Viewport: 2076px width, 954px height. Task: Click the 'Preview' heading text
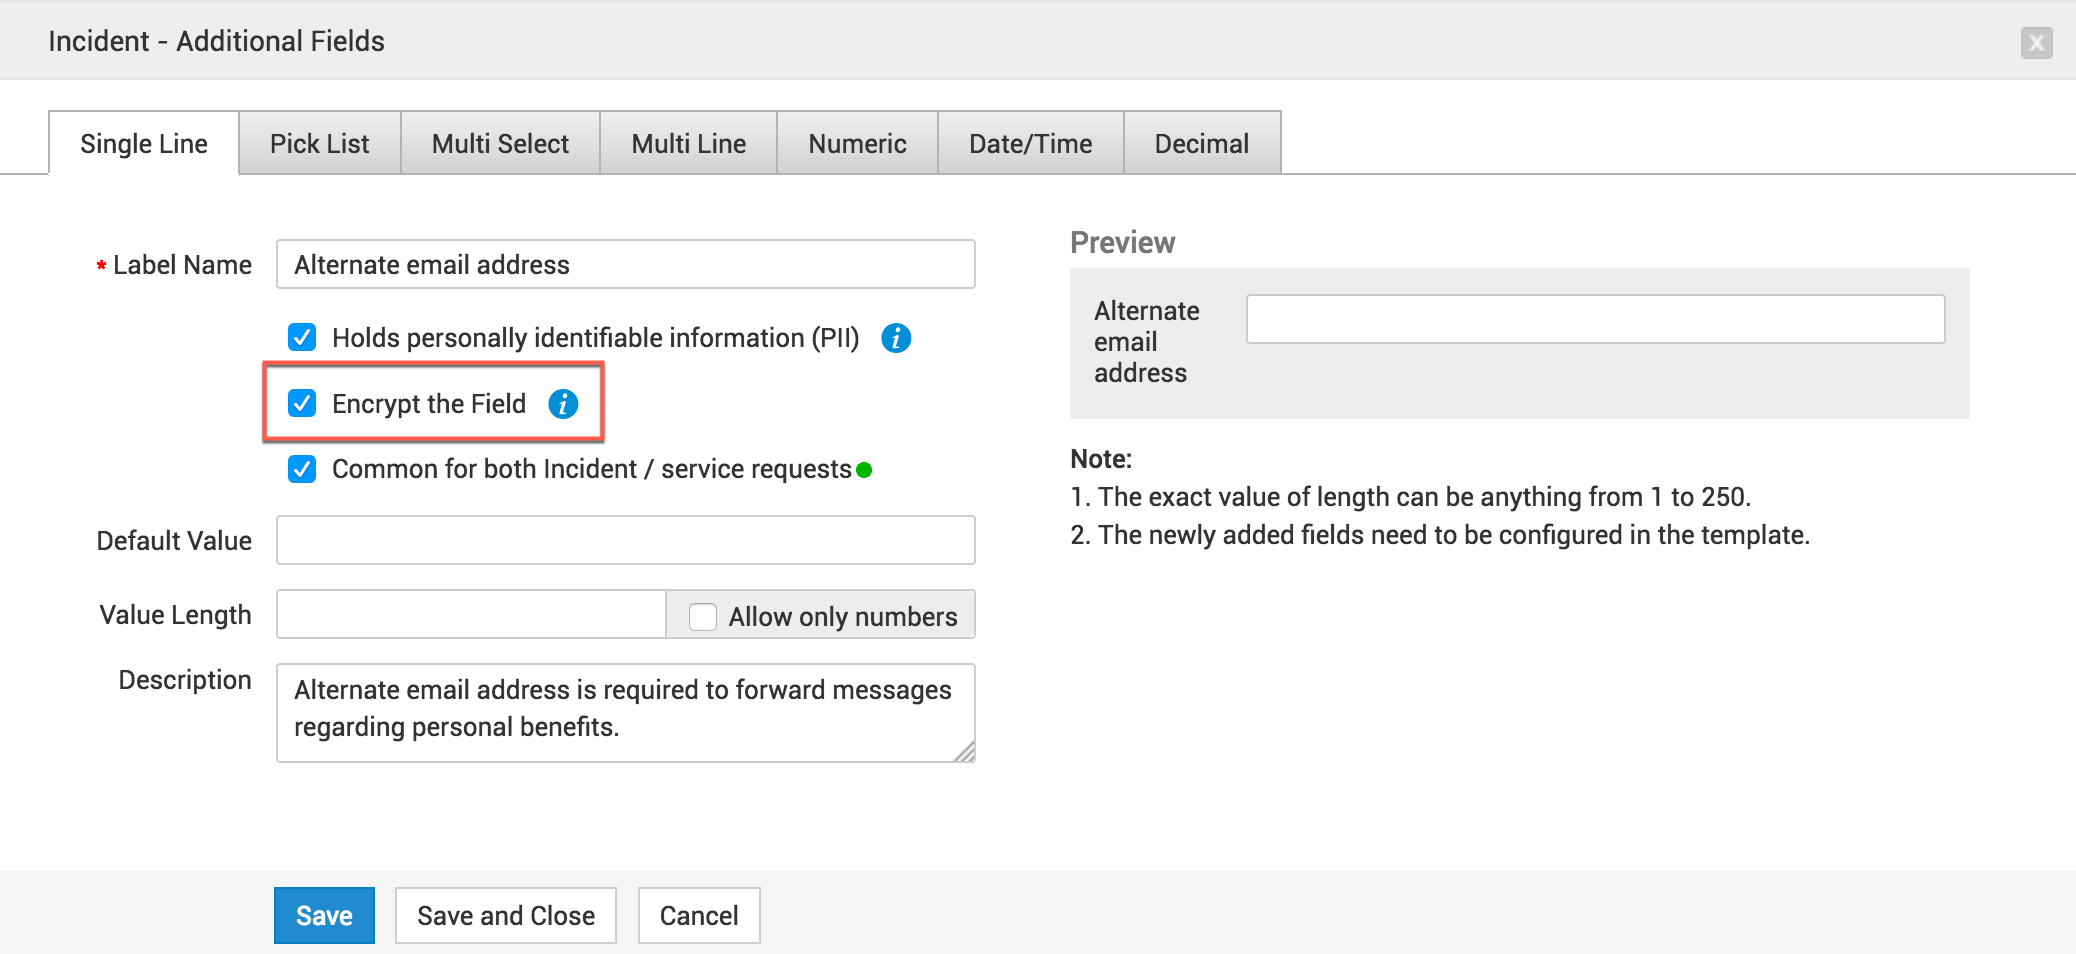[1122, 243]
